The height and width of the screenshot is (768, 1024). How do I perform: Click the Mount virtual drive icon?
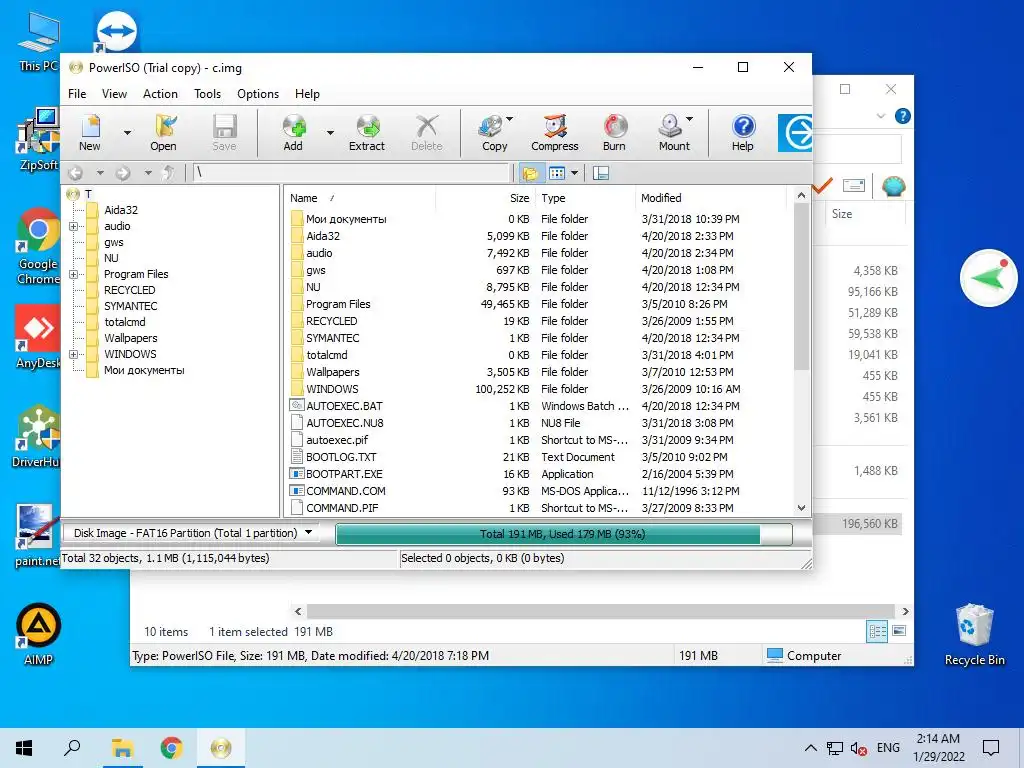click(673, 133)
